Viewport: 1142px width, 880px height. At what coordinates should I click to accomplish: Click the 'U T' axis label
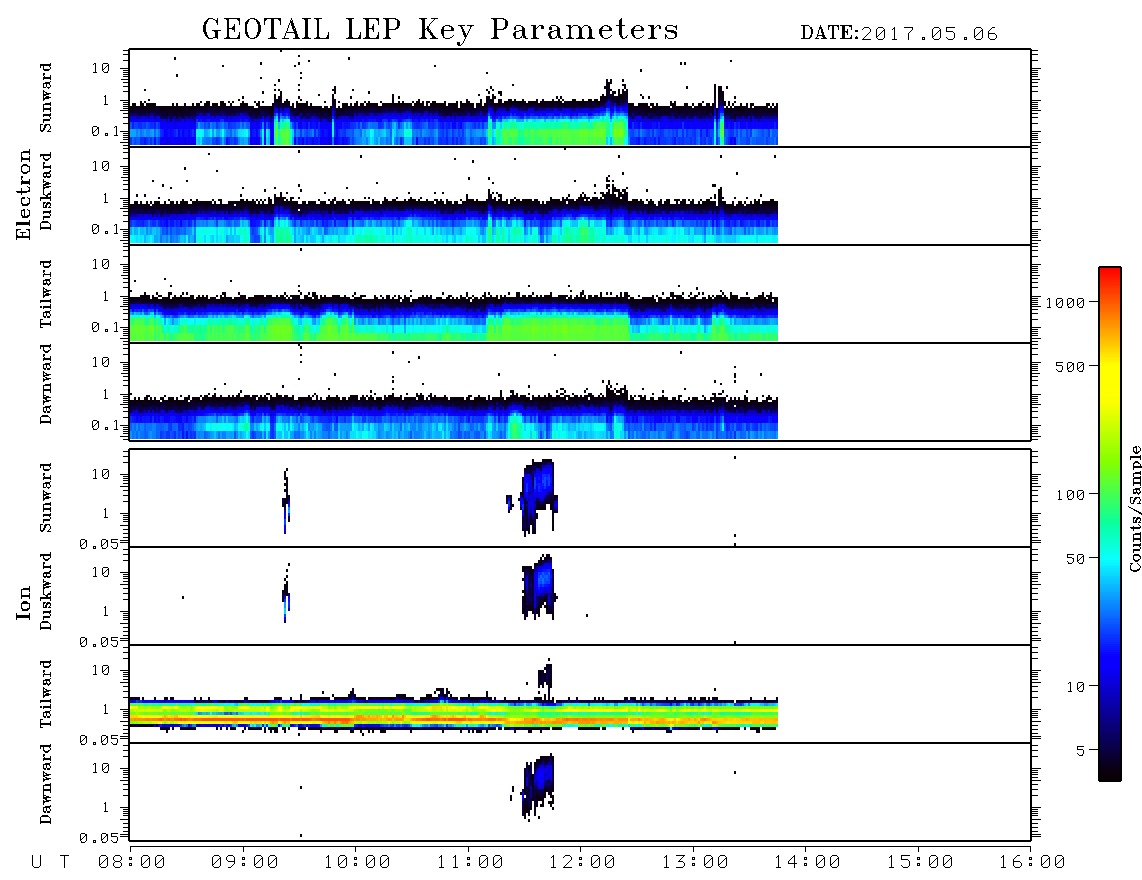51,863
